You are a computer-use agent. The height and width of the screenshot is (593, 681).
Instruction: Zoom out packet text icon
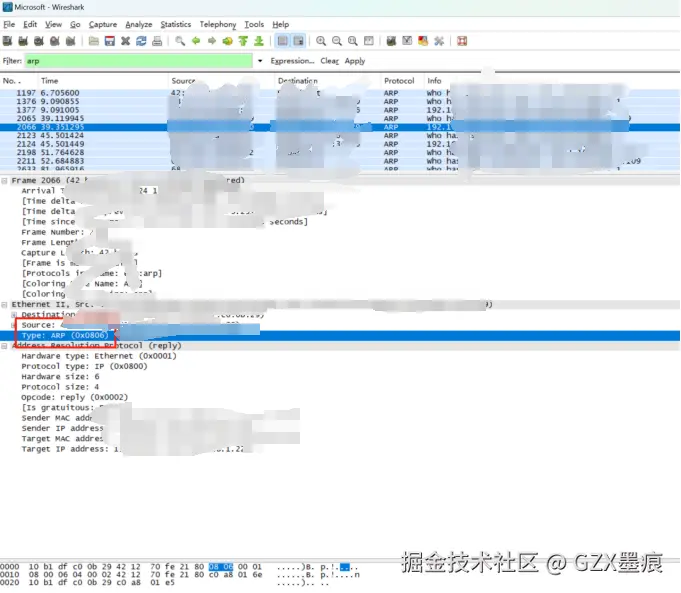(x=337, y=41)
